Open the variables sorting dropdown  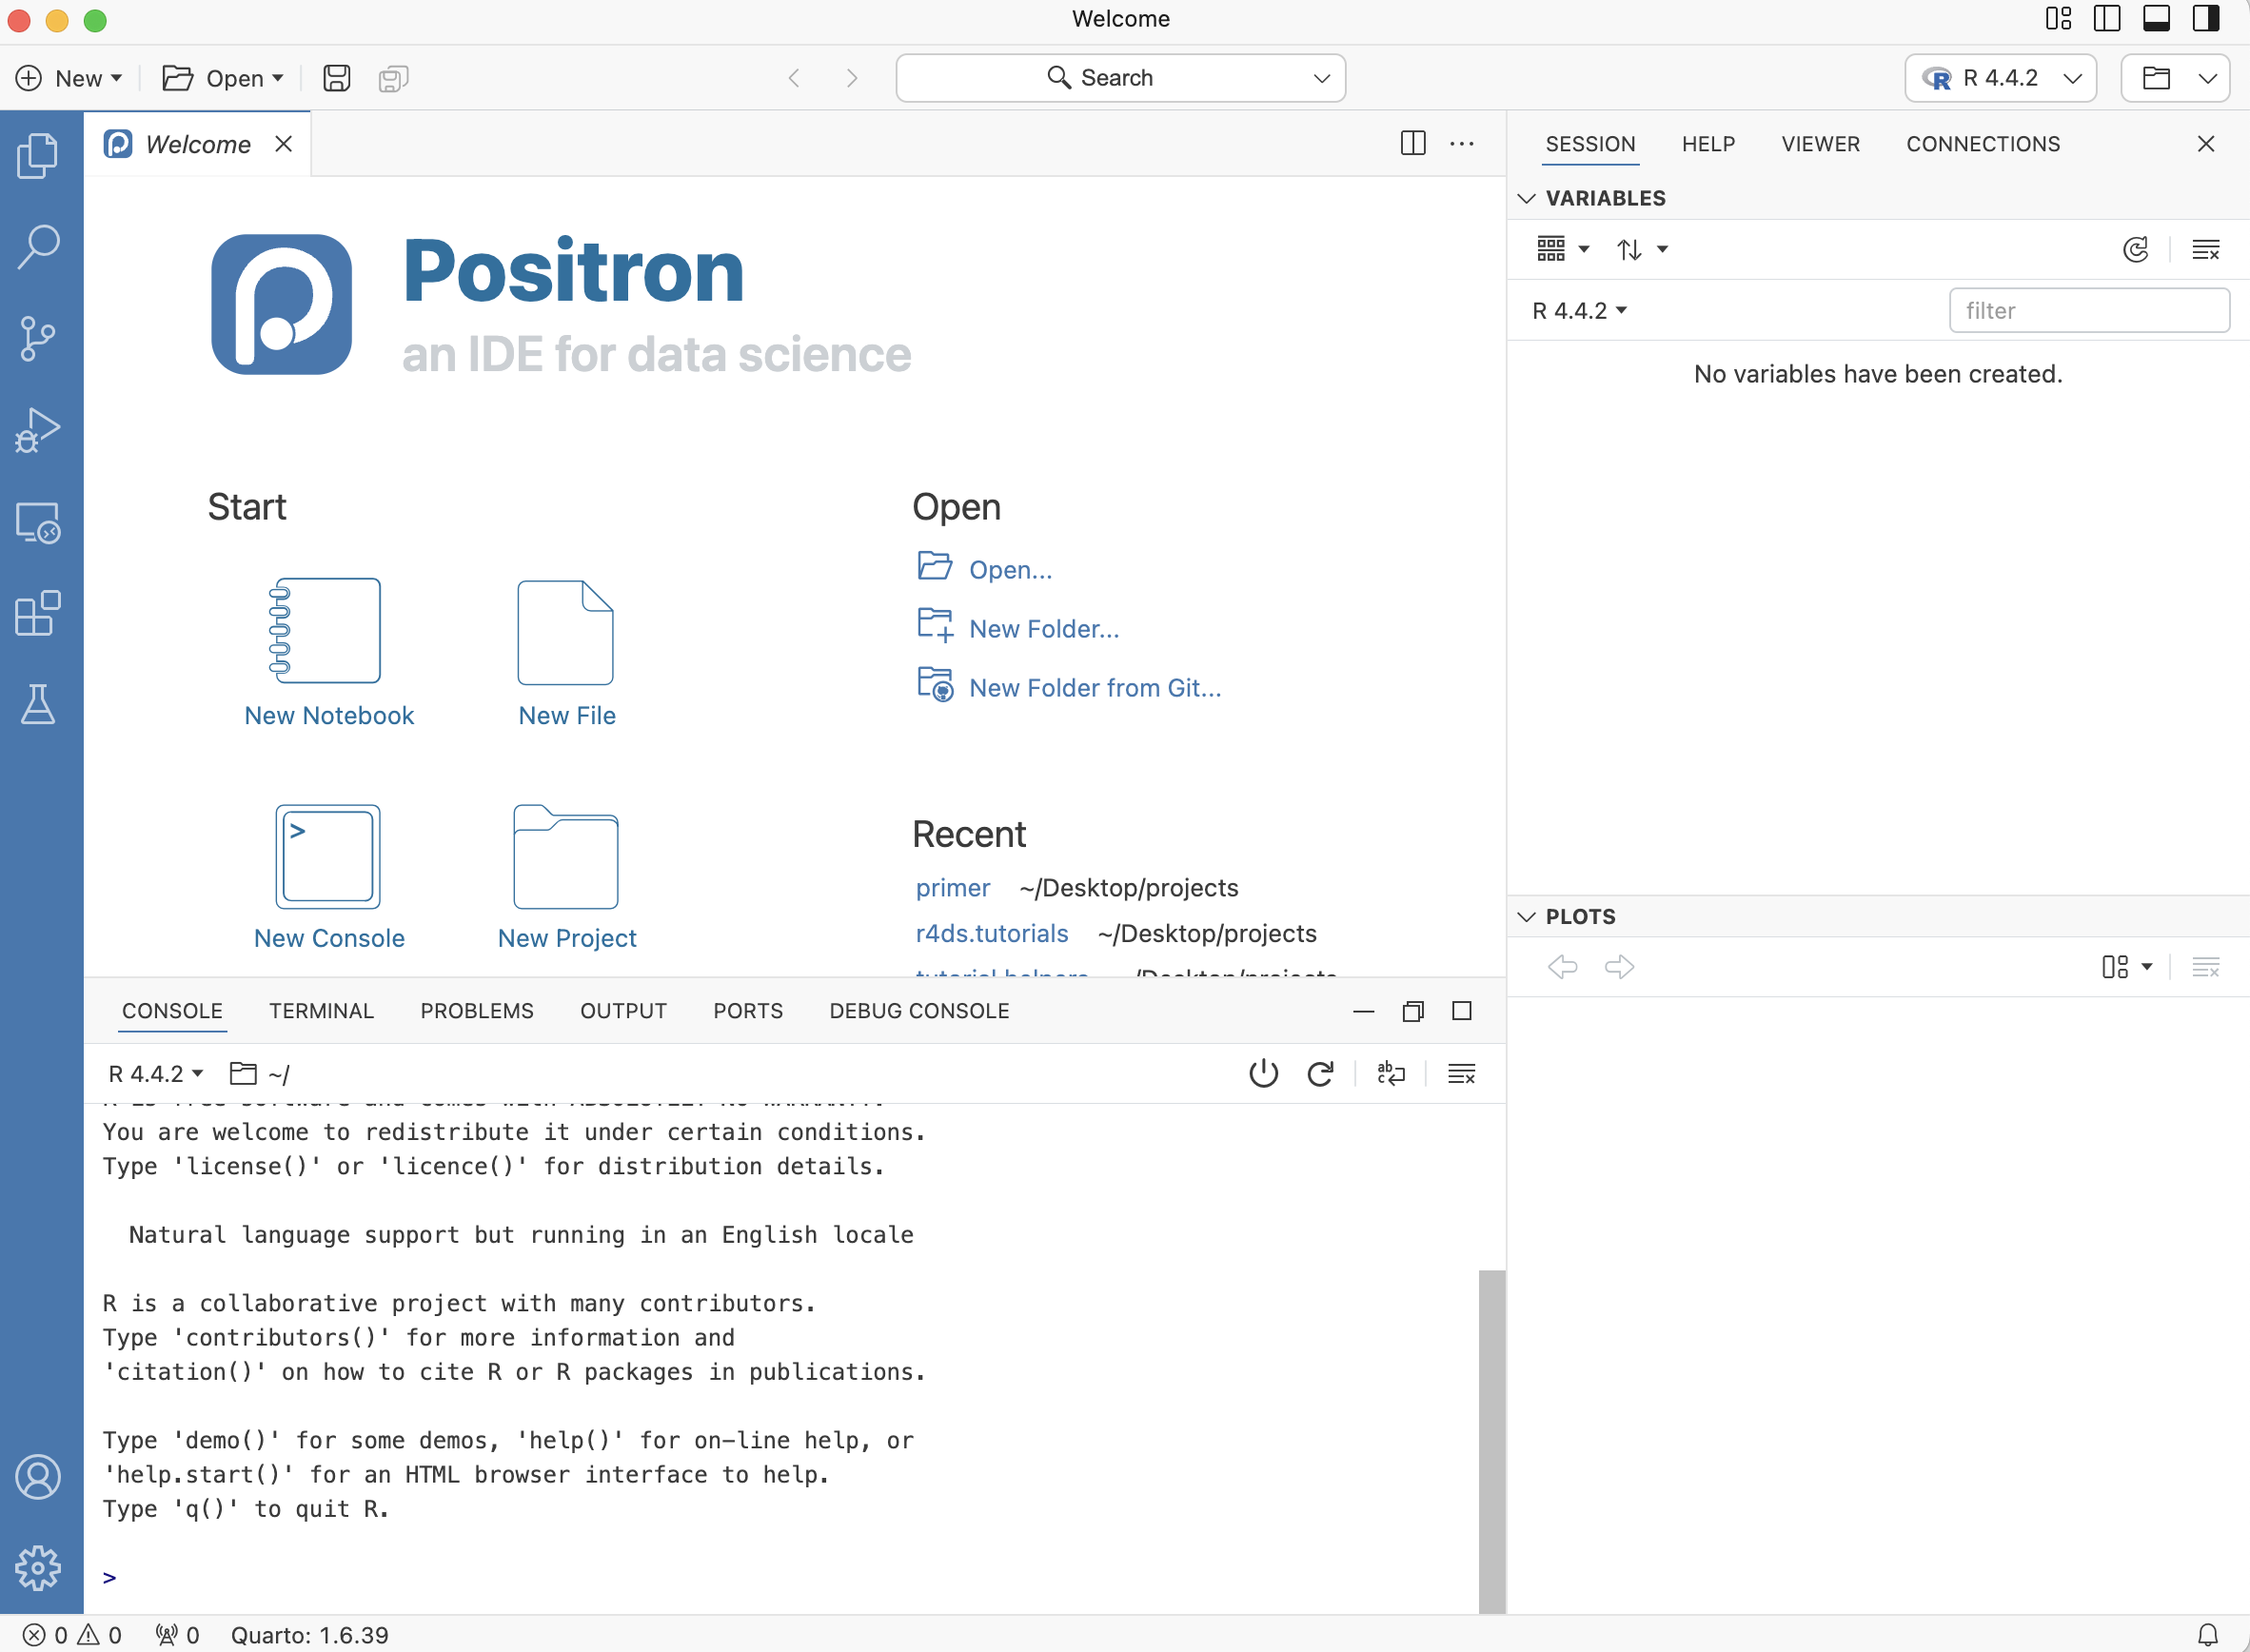pos(1642,249)
